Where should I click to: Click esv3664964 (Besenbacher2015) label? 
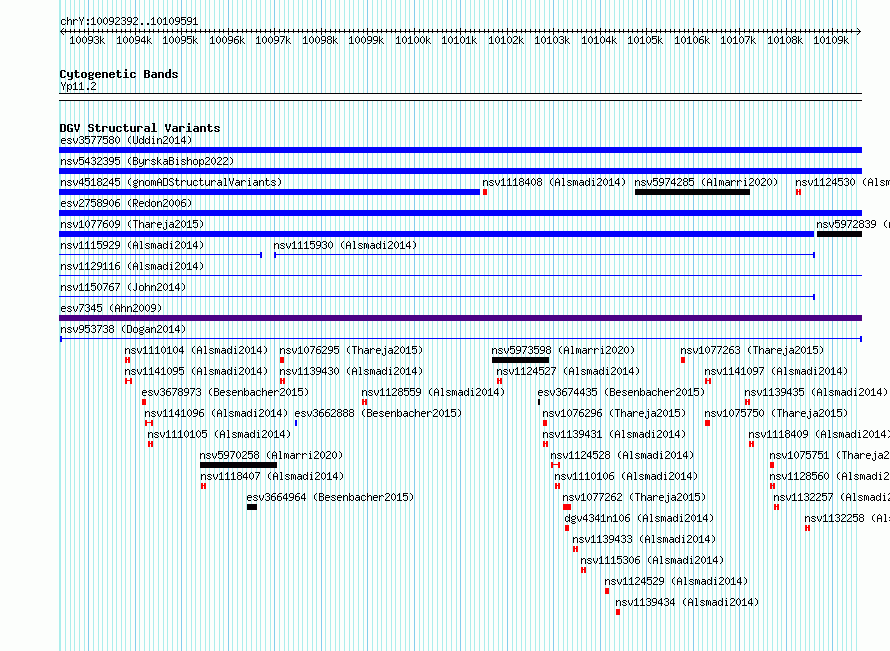click(330, 497)
